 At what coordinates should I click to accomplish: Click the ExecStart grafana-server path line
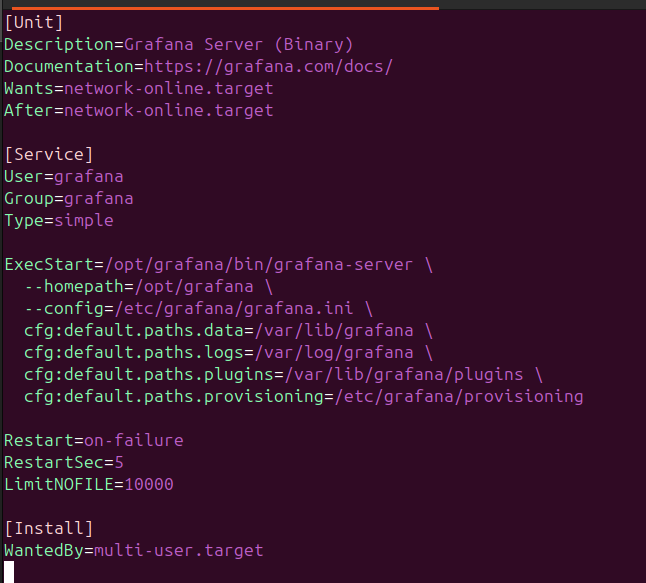[x=218, y=265]
